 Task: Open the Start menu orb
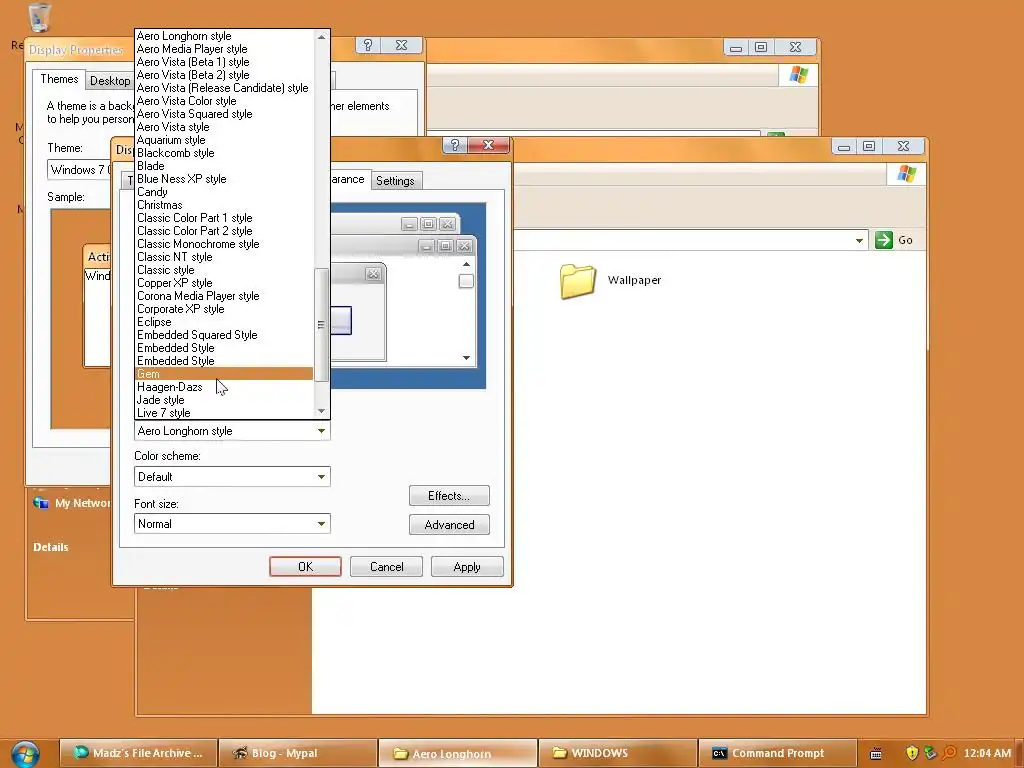tap(25, 753)
